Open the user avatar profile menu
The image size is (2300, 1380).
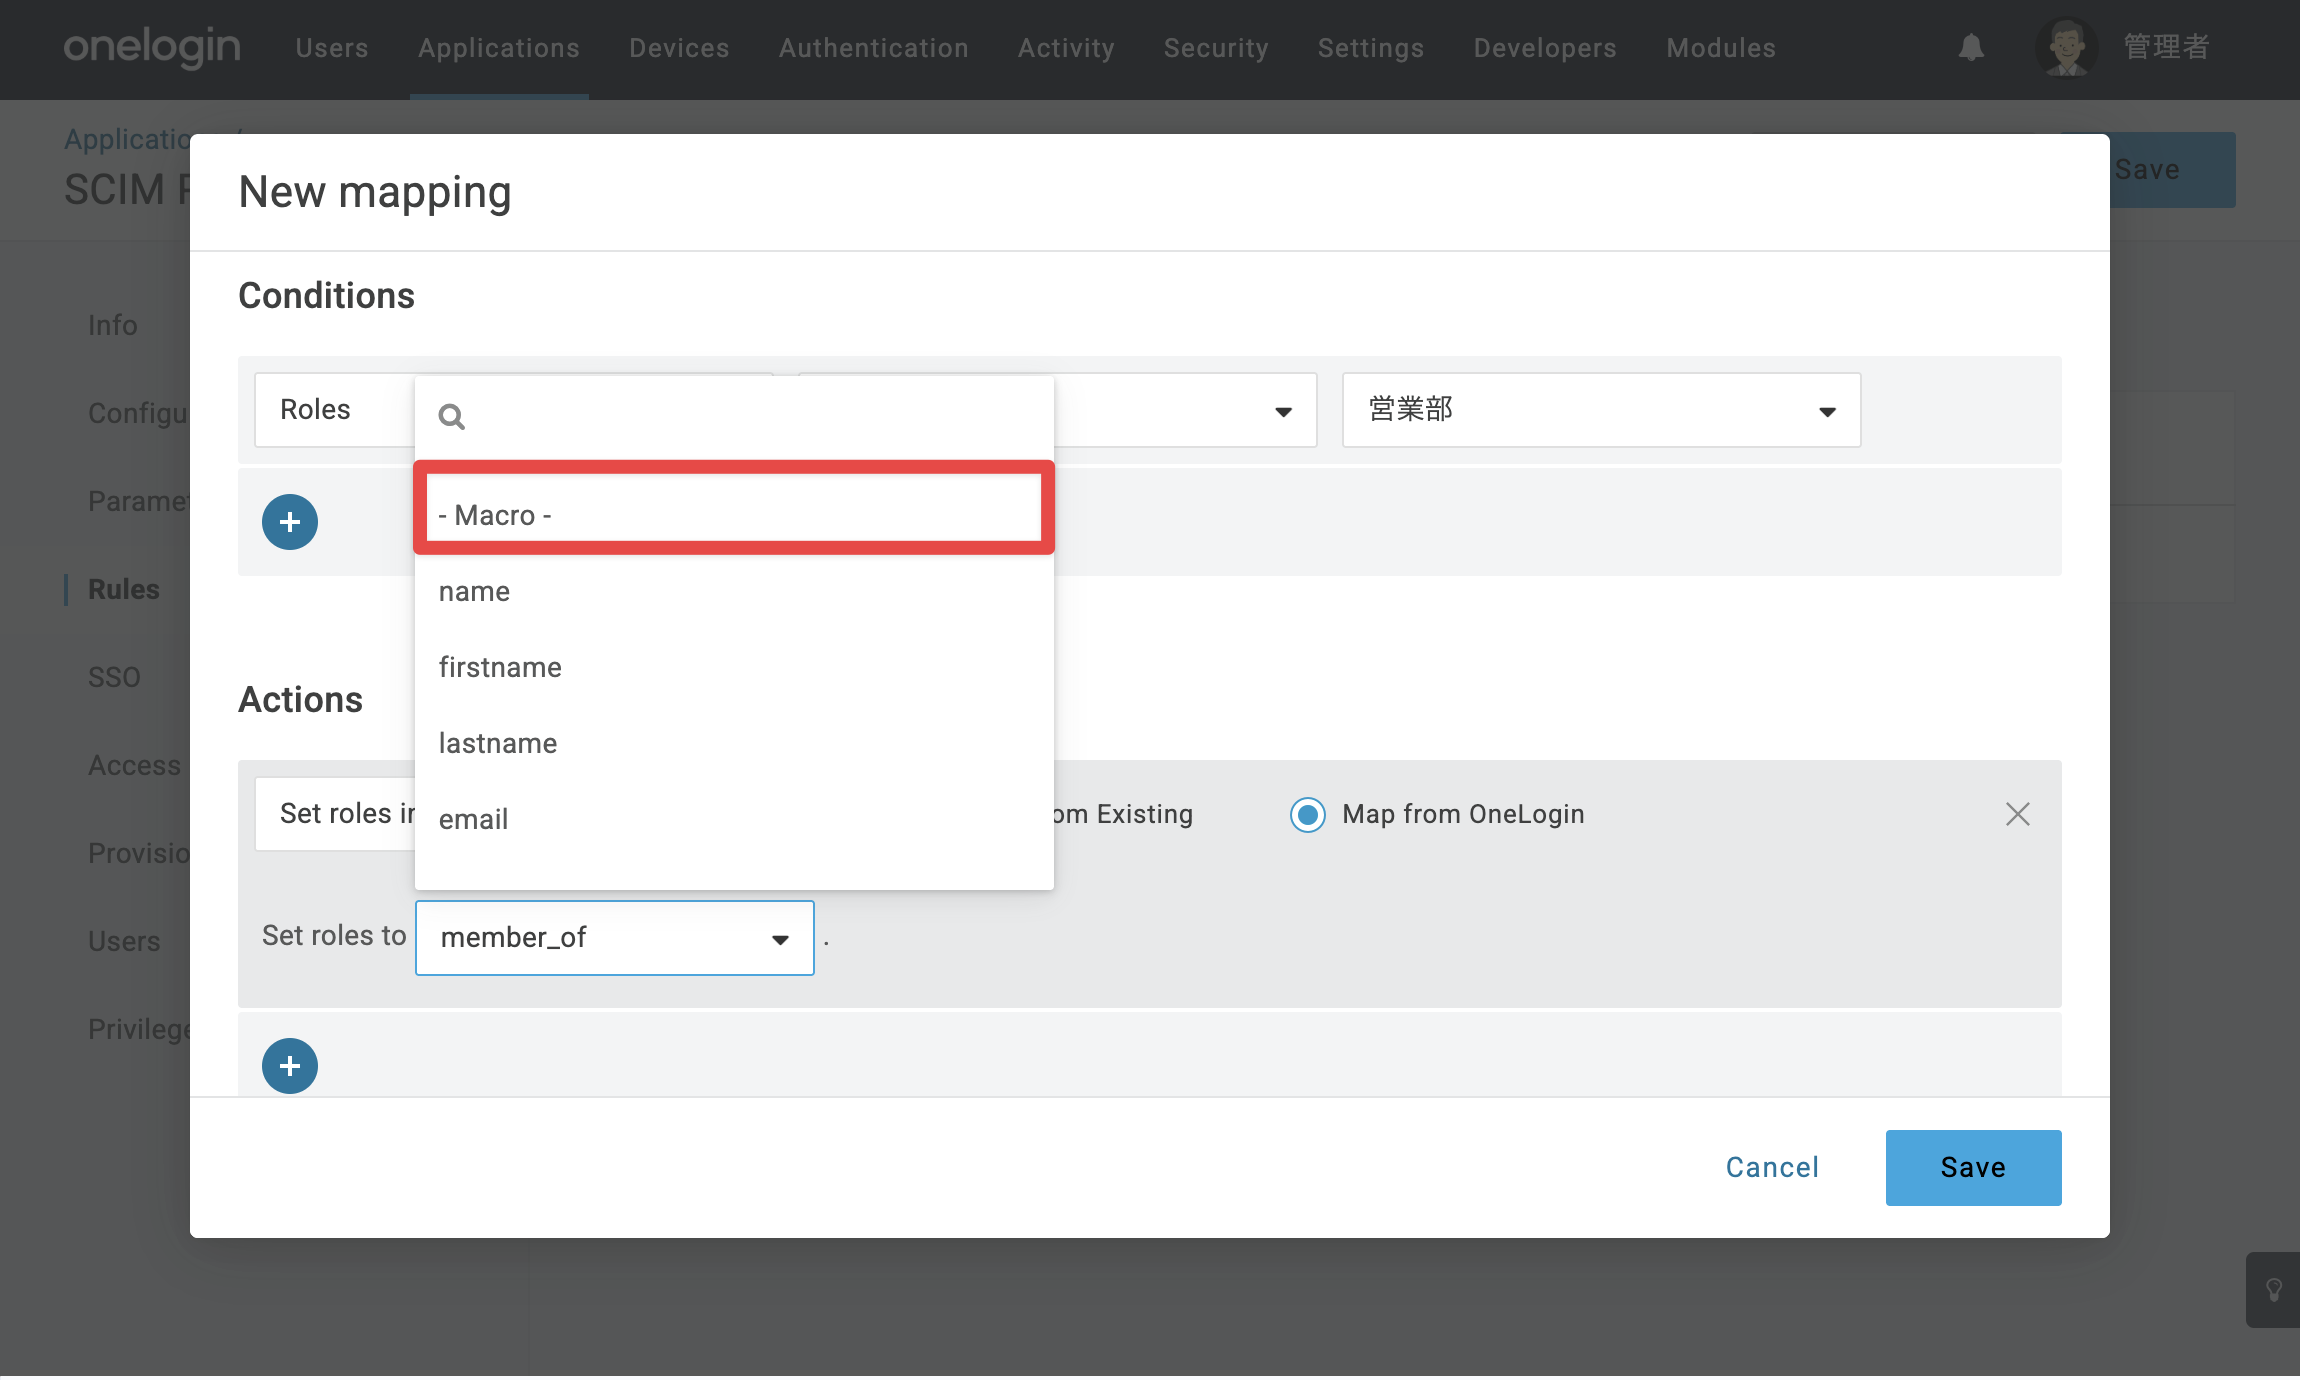coord(2066,47)
